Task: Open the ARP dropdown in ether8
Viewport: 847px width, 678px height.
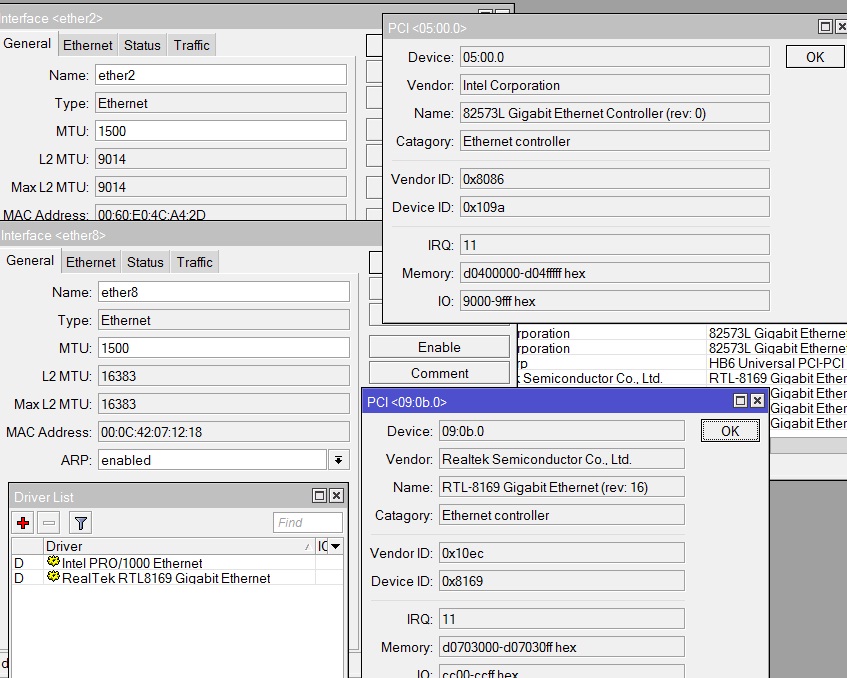Action: (338, 460)
